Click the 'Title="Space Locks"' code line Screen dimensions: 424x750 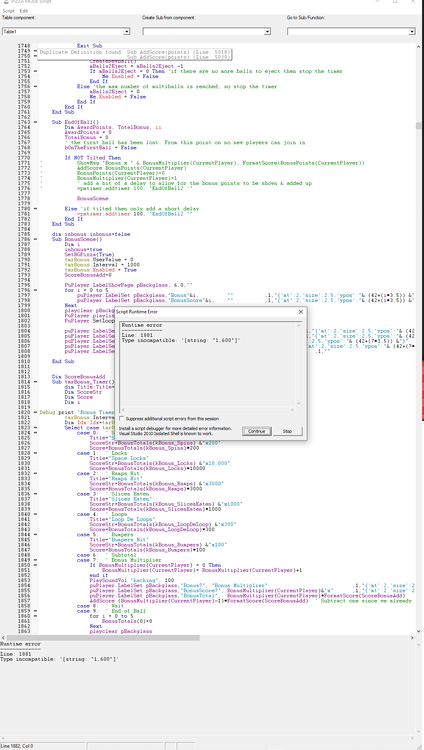point(112,458)
